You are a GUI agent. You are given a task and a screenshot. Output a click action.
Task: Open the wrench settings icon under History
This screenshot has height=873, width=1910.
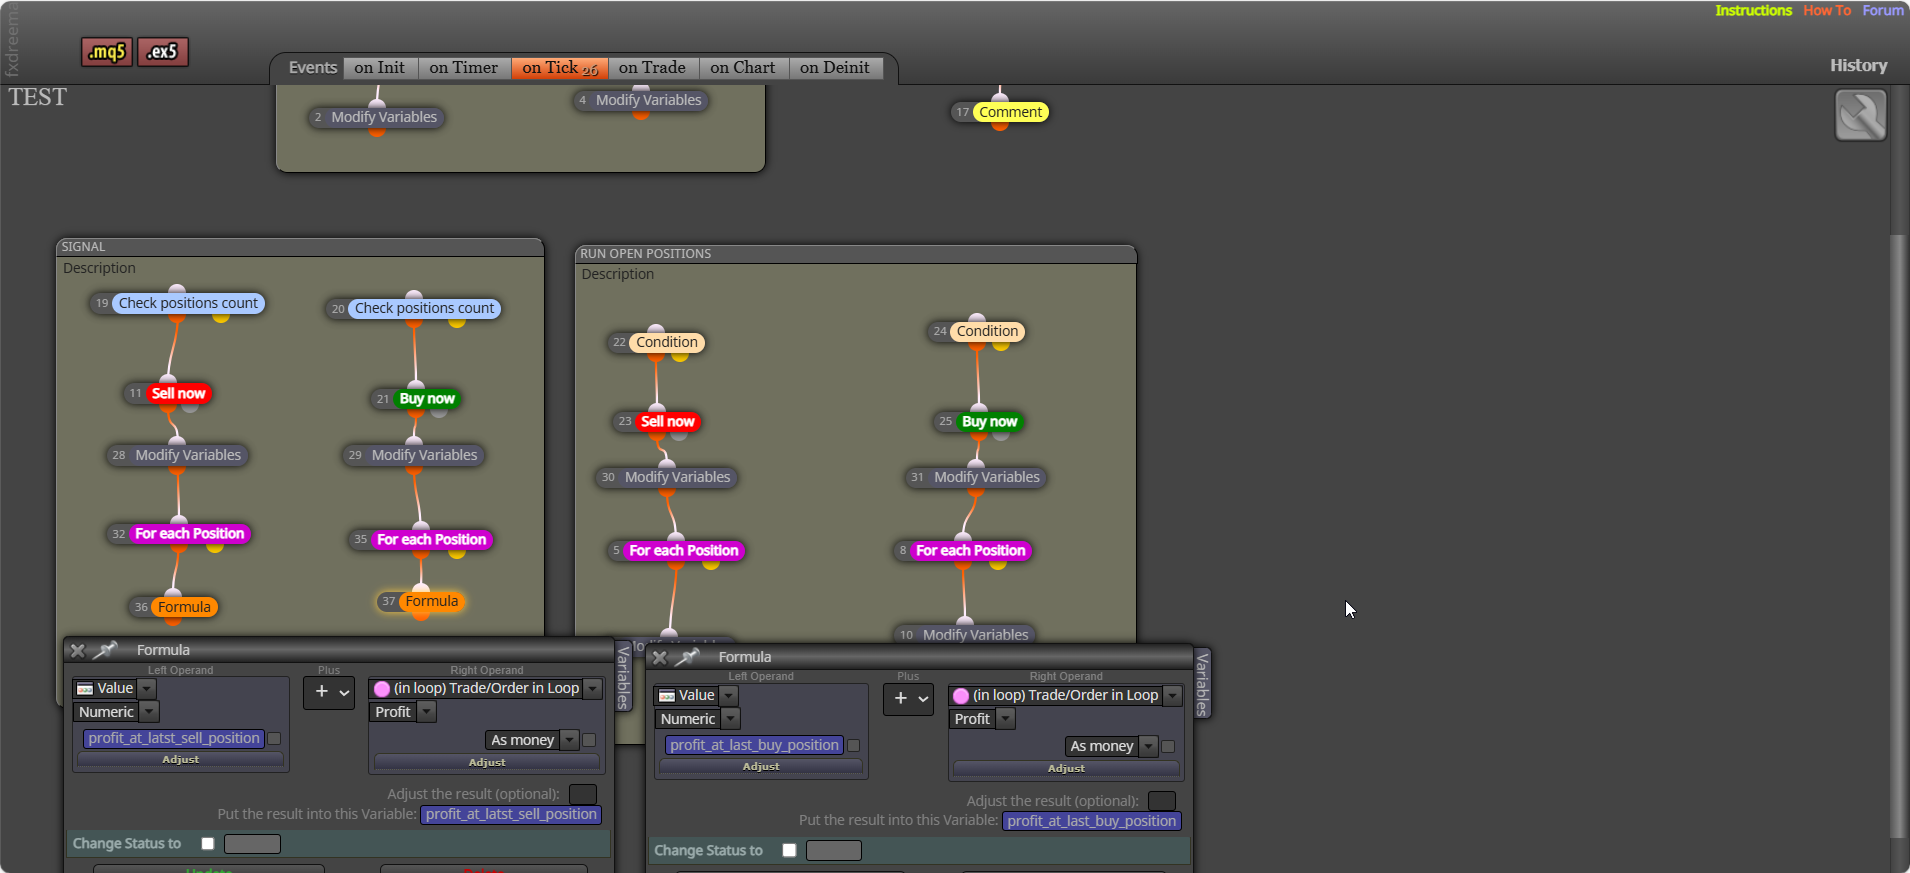[x=1860, y=115]
